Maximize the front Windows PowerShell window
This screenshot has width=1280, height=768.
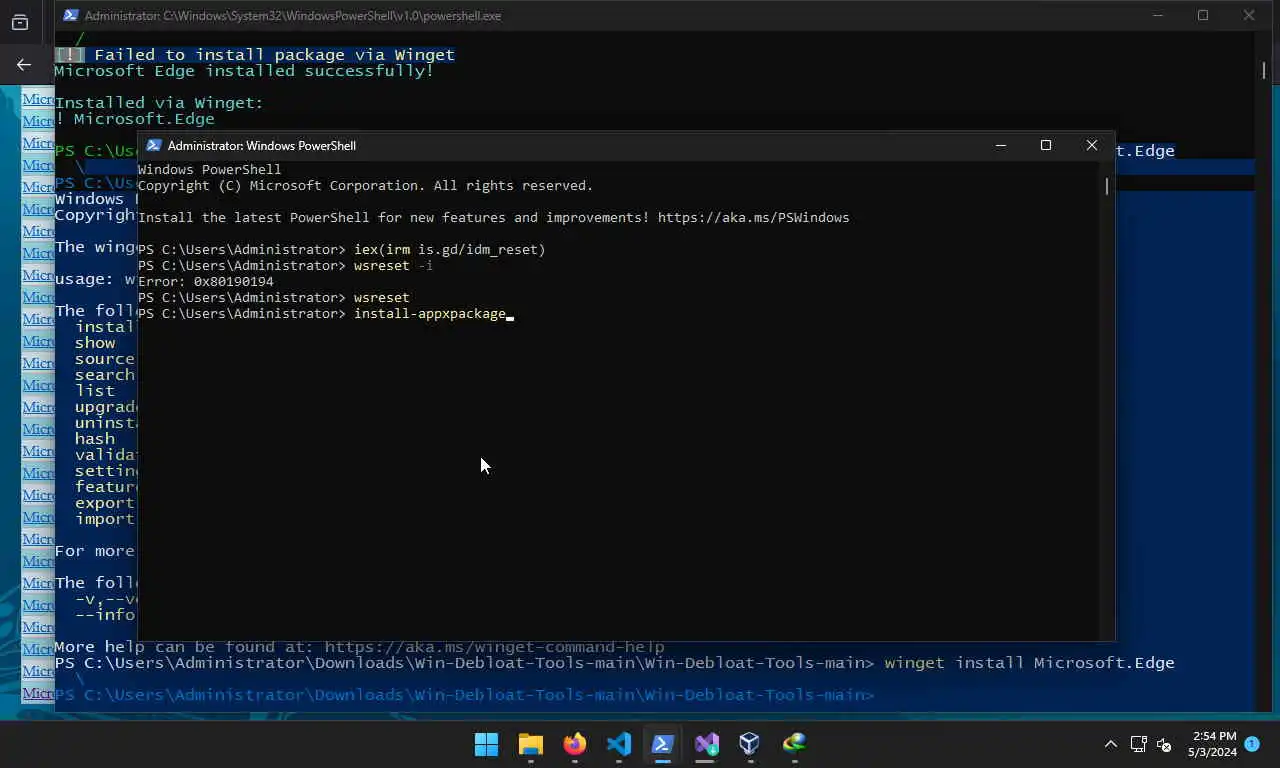[x=1046, y=145]
